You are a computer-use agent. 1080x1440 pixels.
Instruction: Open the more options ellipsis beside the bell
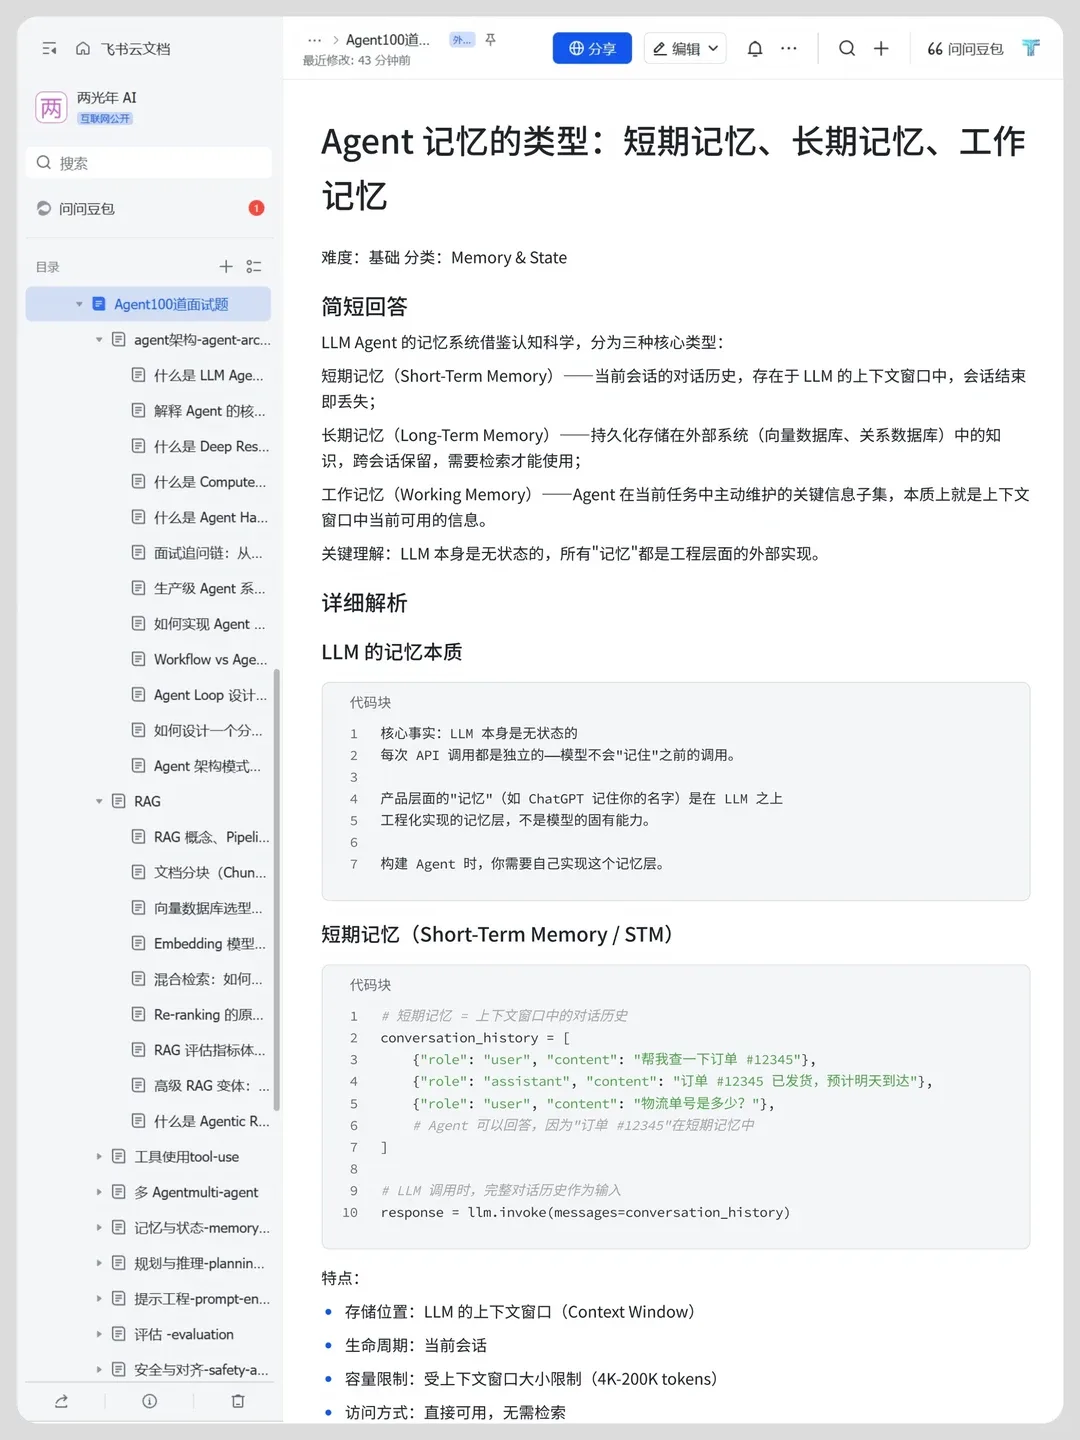789,48
